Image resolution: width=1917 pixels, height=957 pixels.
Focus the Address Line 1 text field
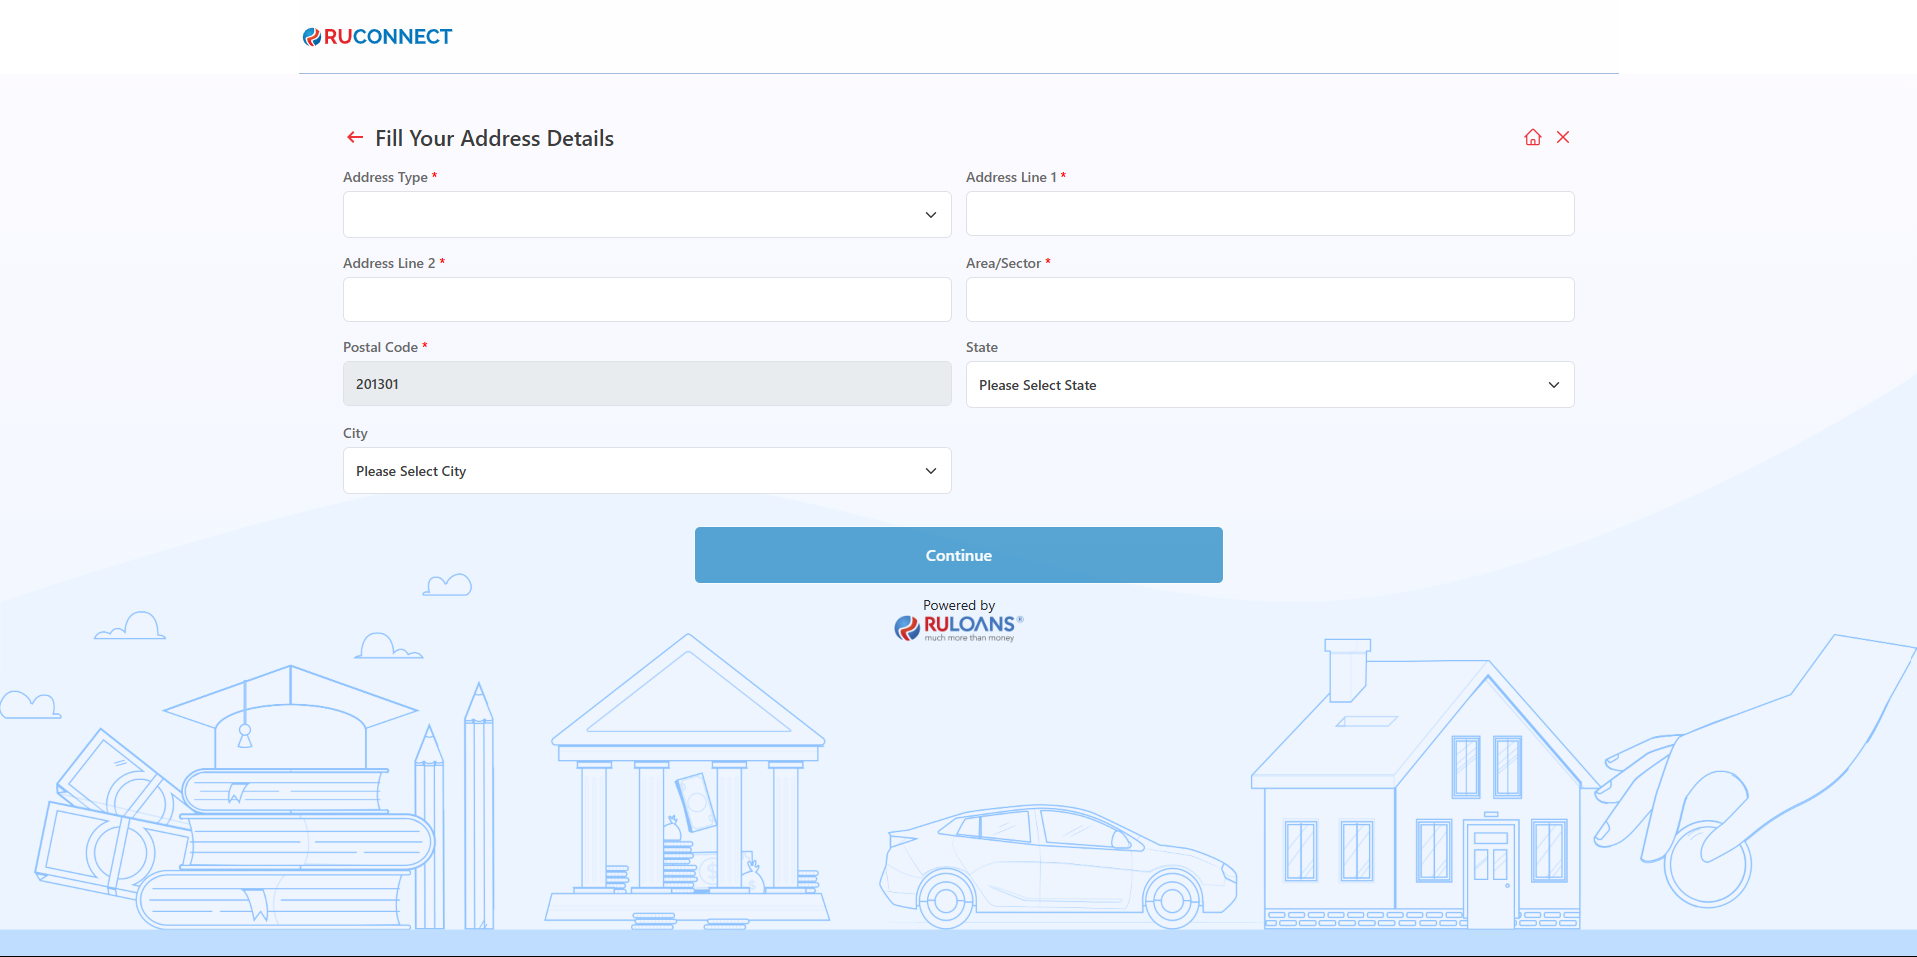[x=1269, y=214]
